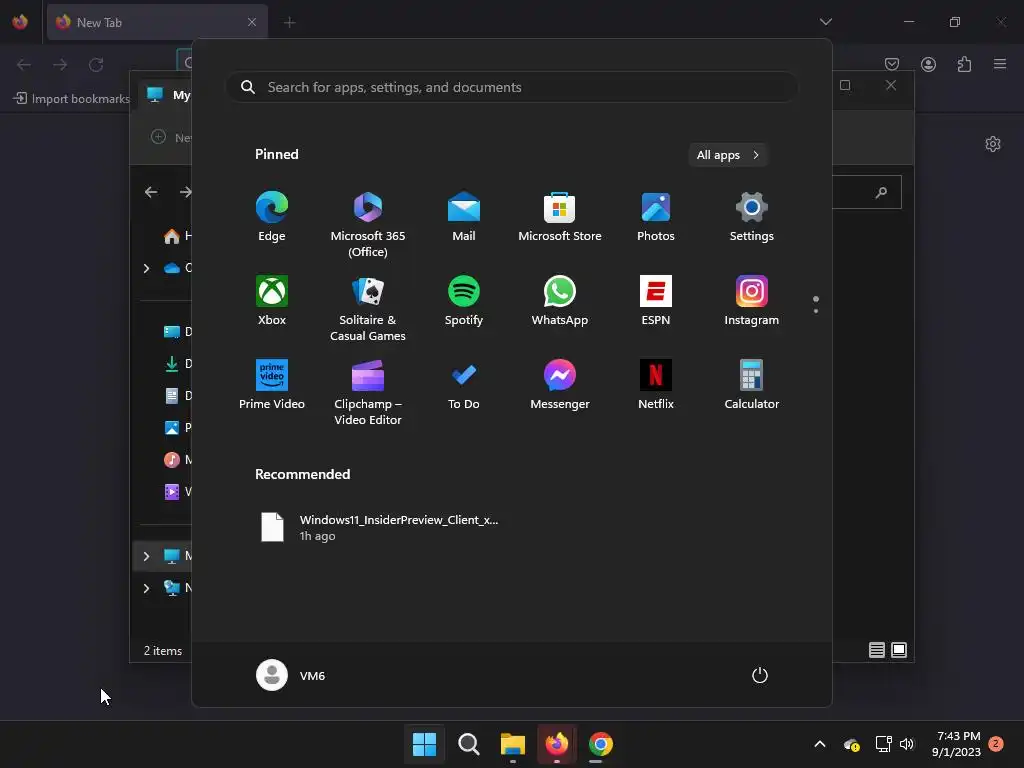Image resolution: width=1024 pixels, height=768 pixels.
Task: Open the Edge pinned app
Action: [x=272, y=217]
